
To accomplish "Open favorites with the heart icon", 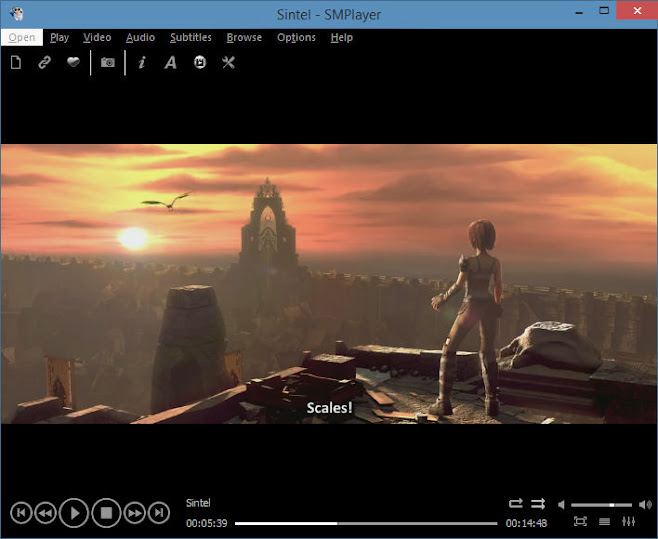I will [x=73, y=62].
